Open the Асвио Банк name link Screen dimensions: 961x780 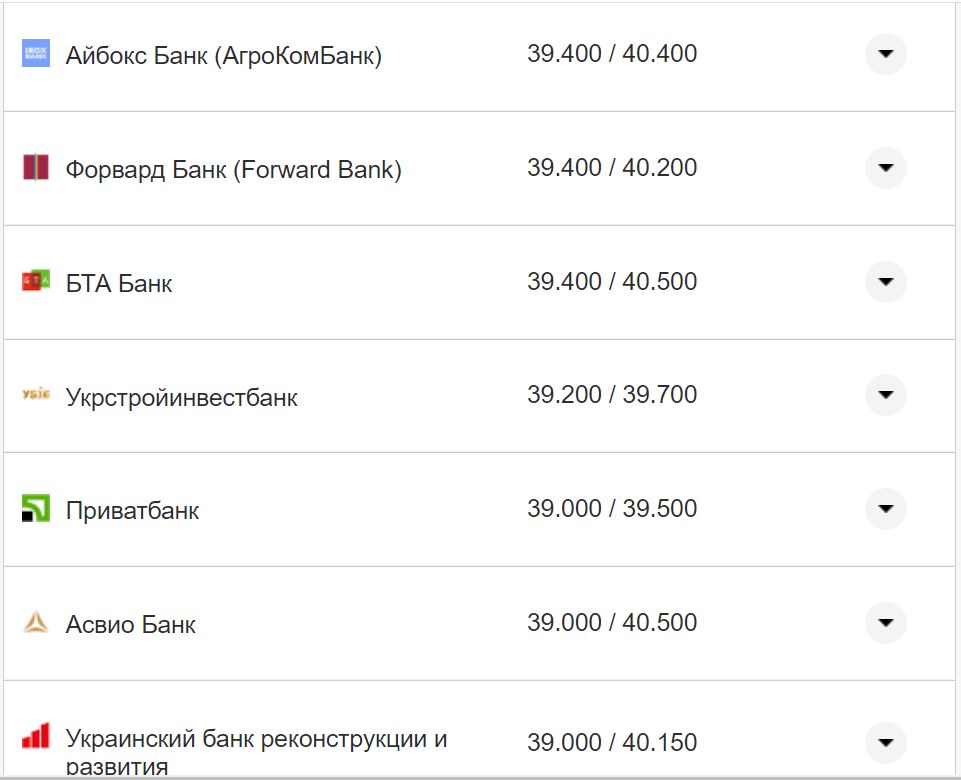tap(130, 622)
